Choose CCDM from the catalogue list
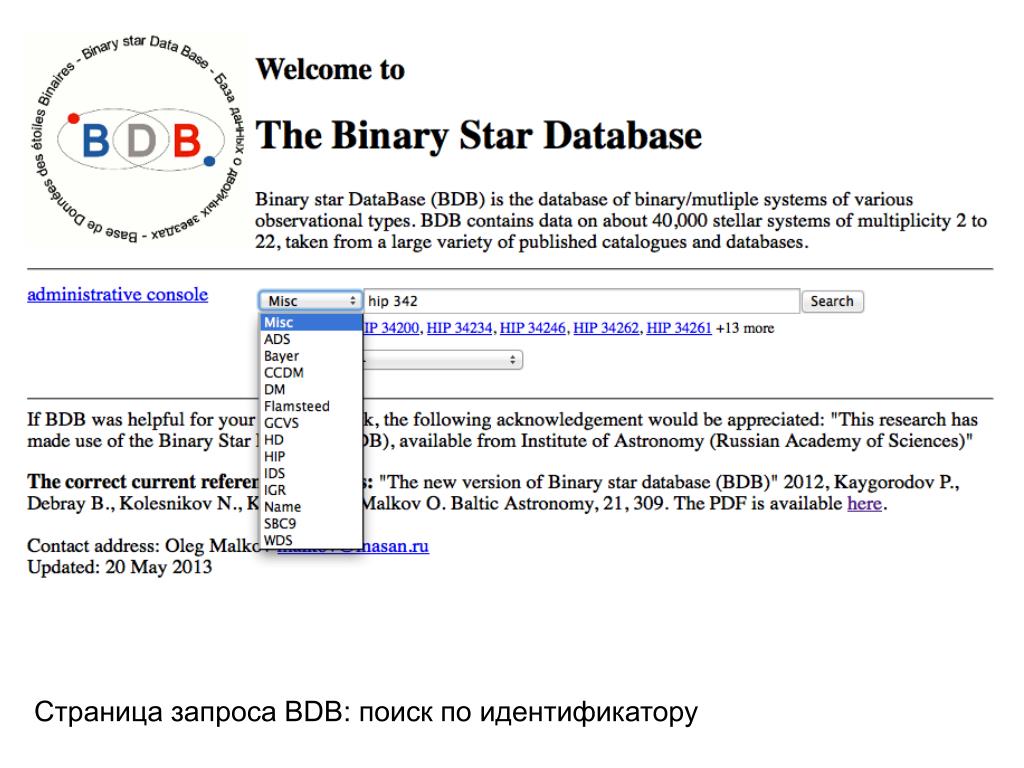 [x=311, y=373]
